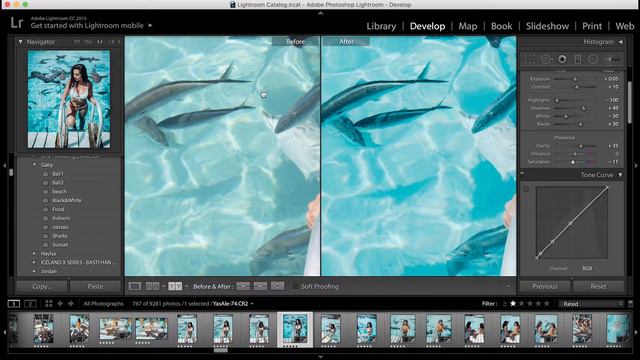
Task: Click the Reset button
Action: coord(598,287)
